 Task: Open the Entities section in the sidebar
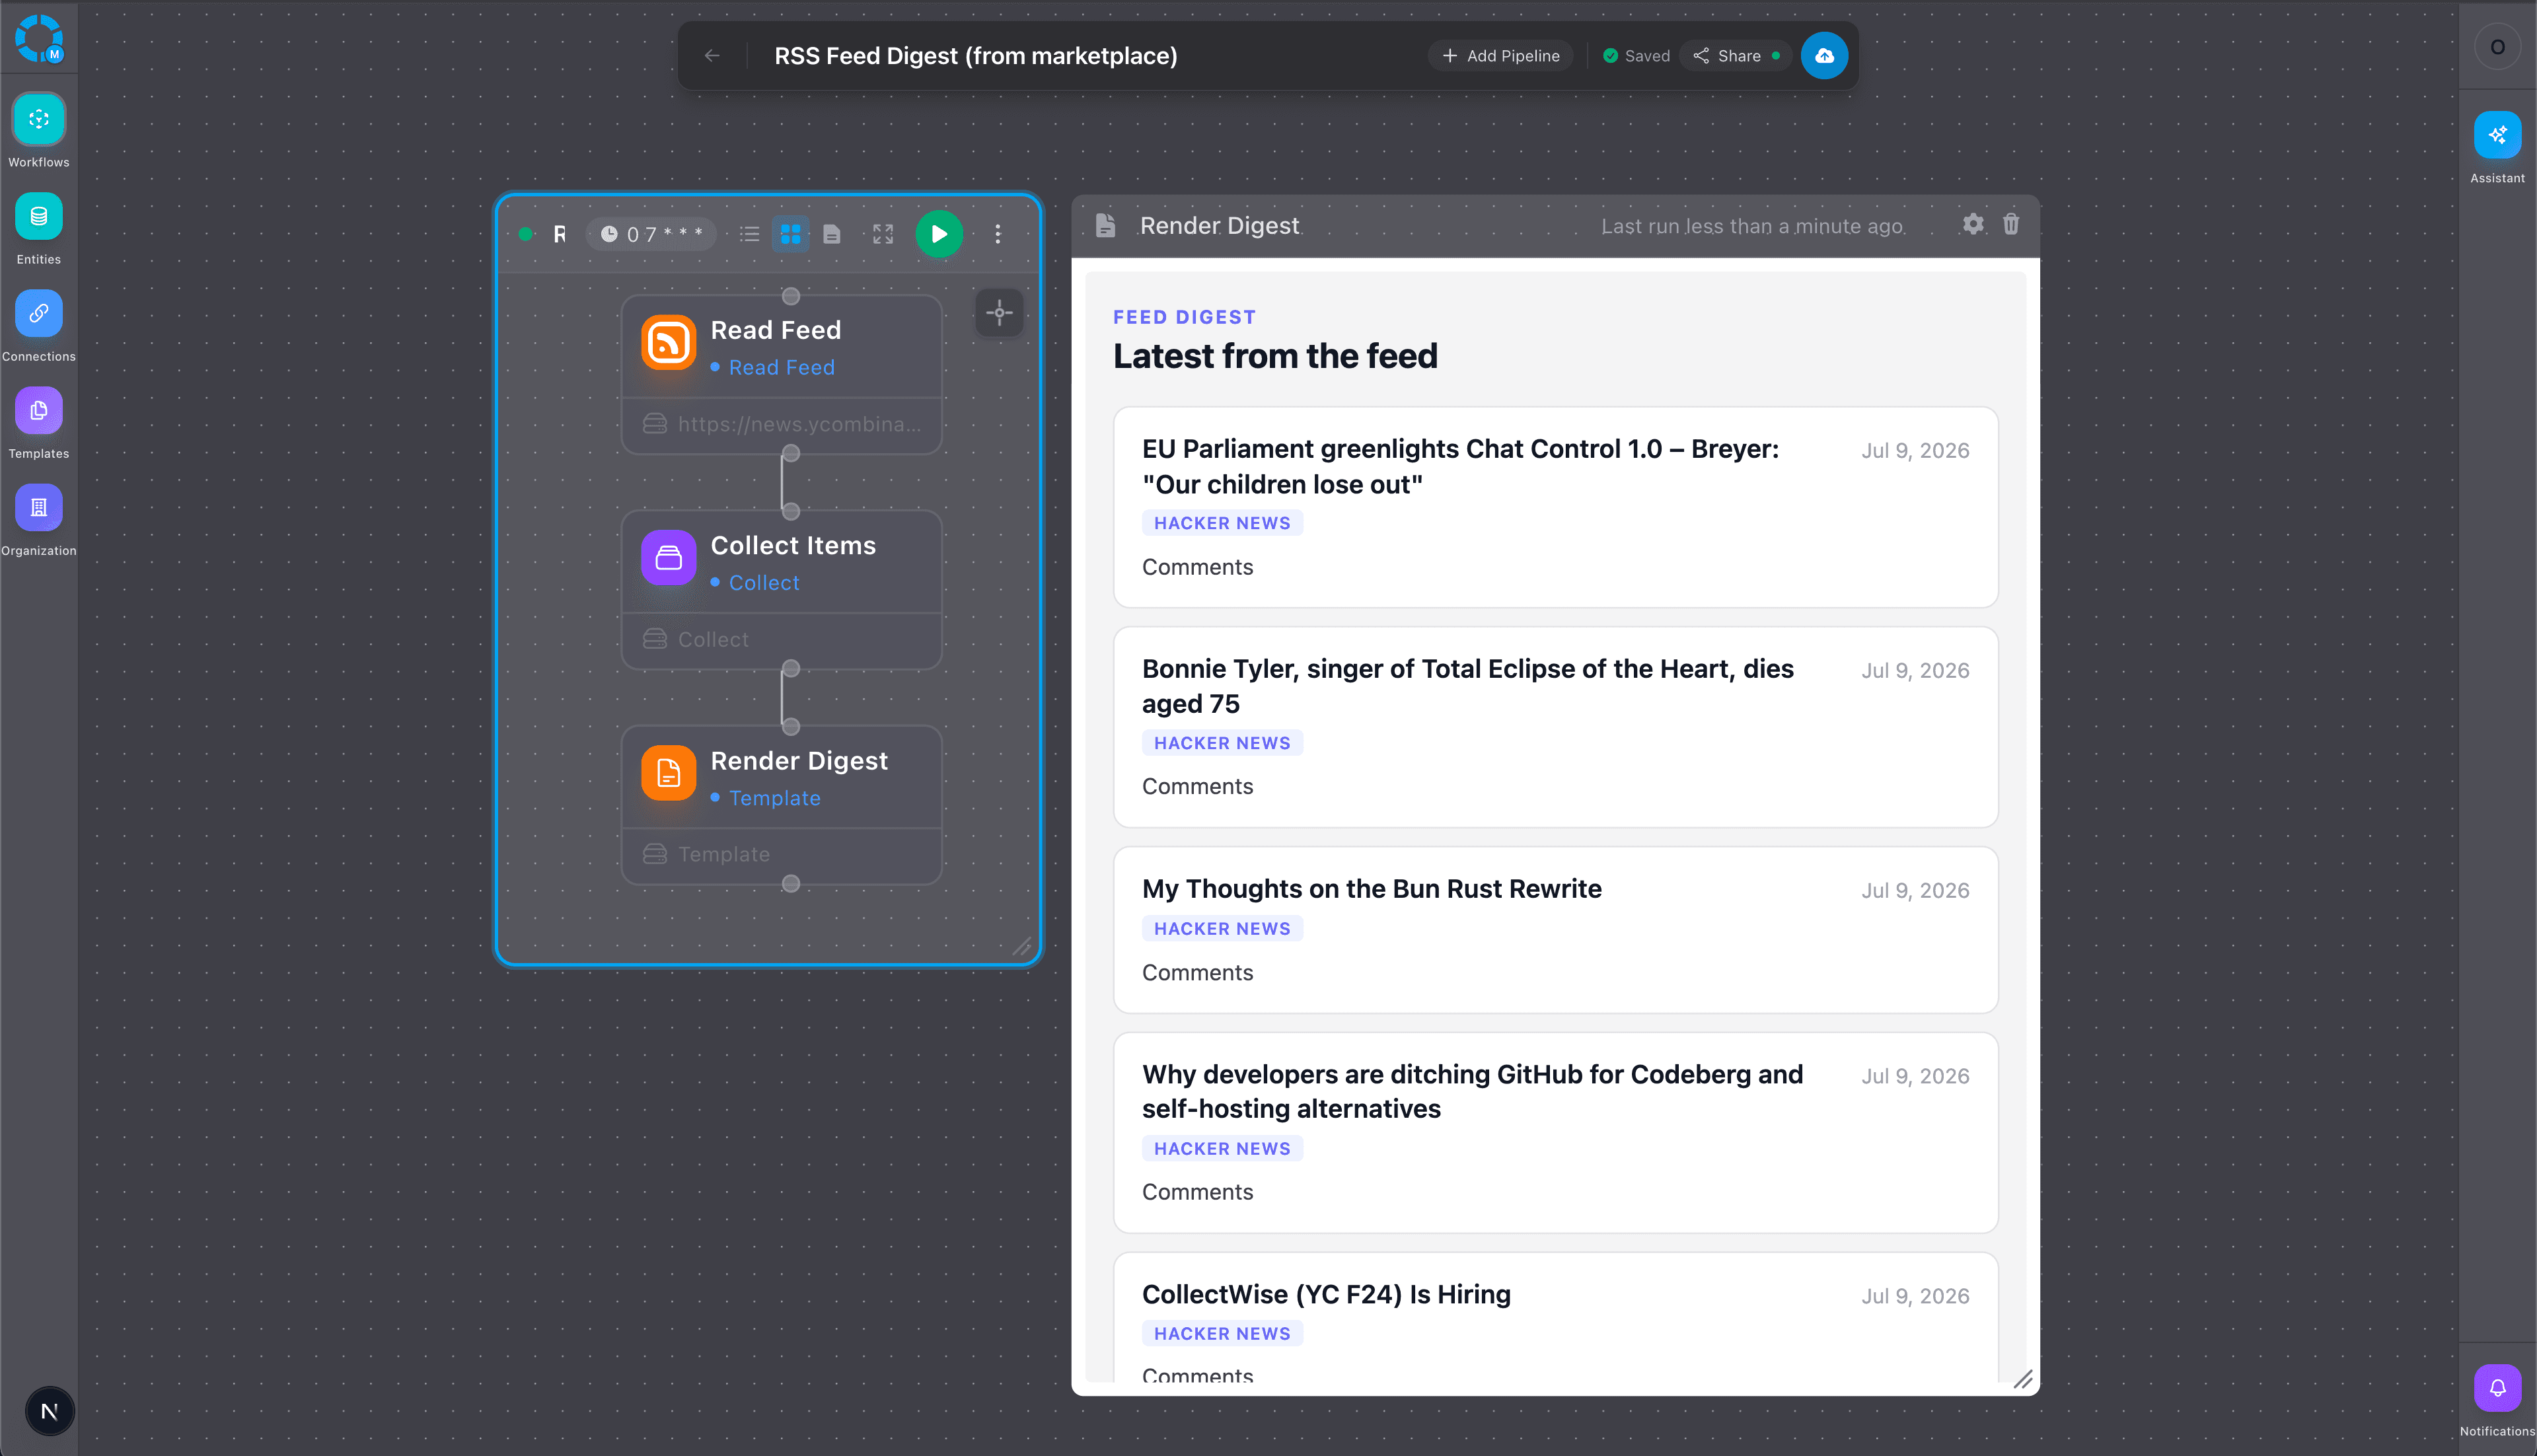coord(39,217)
